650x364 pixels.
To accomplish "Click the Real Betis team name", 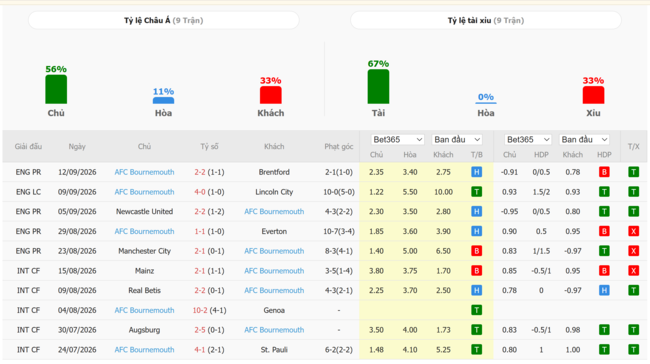I will 144,290.
